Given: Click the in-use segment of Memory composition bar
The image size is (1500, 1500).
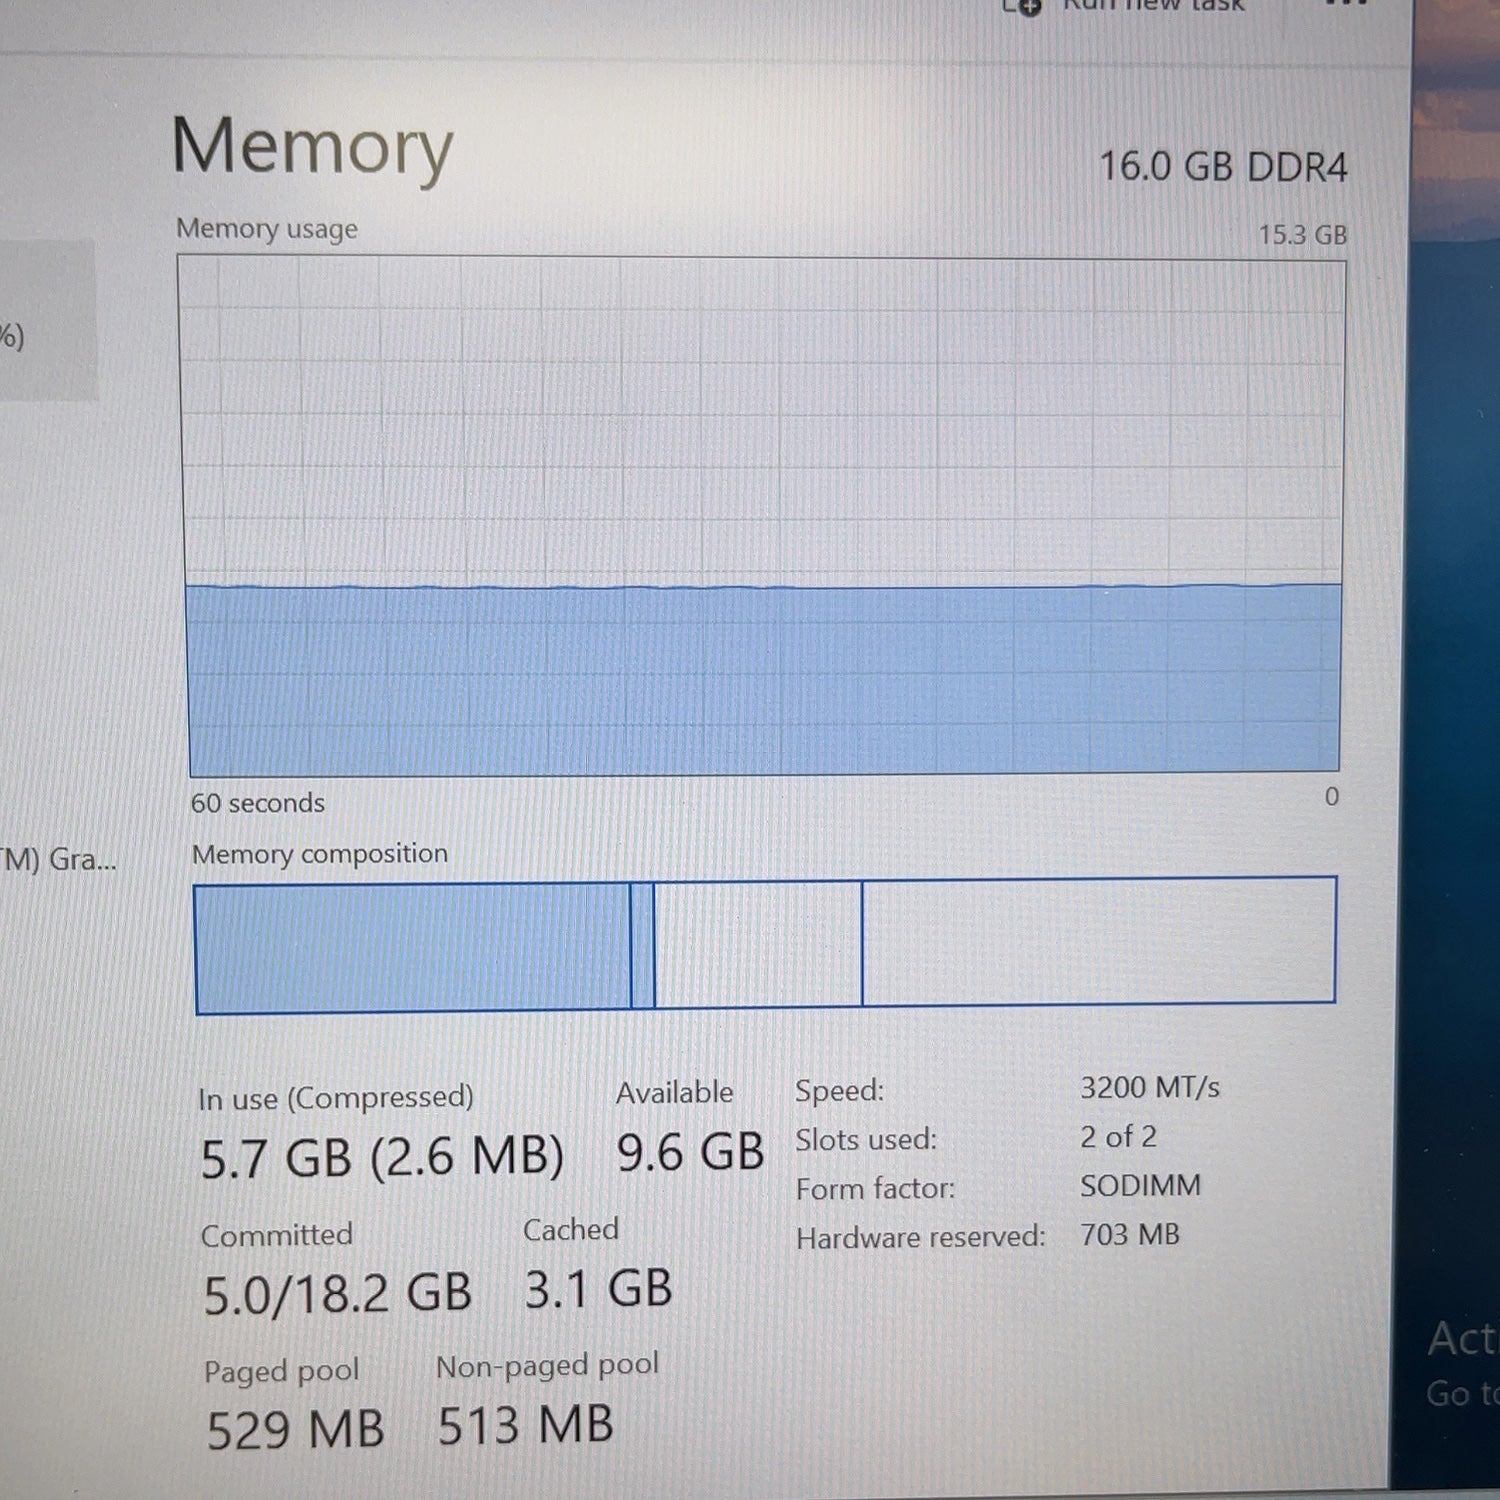Looking at the screenshot, I should [413, 948].
